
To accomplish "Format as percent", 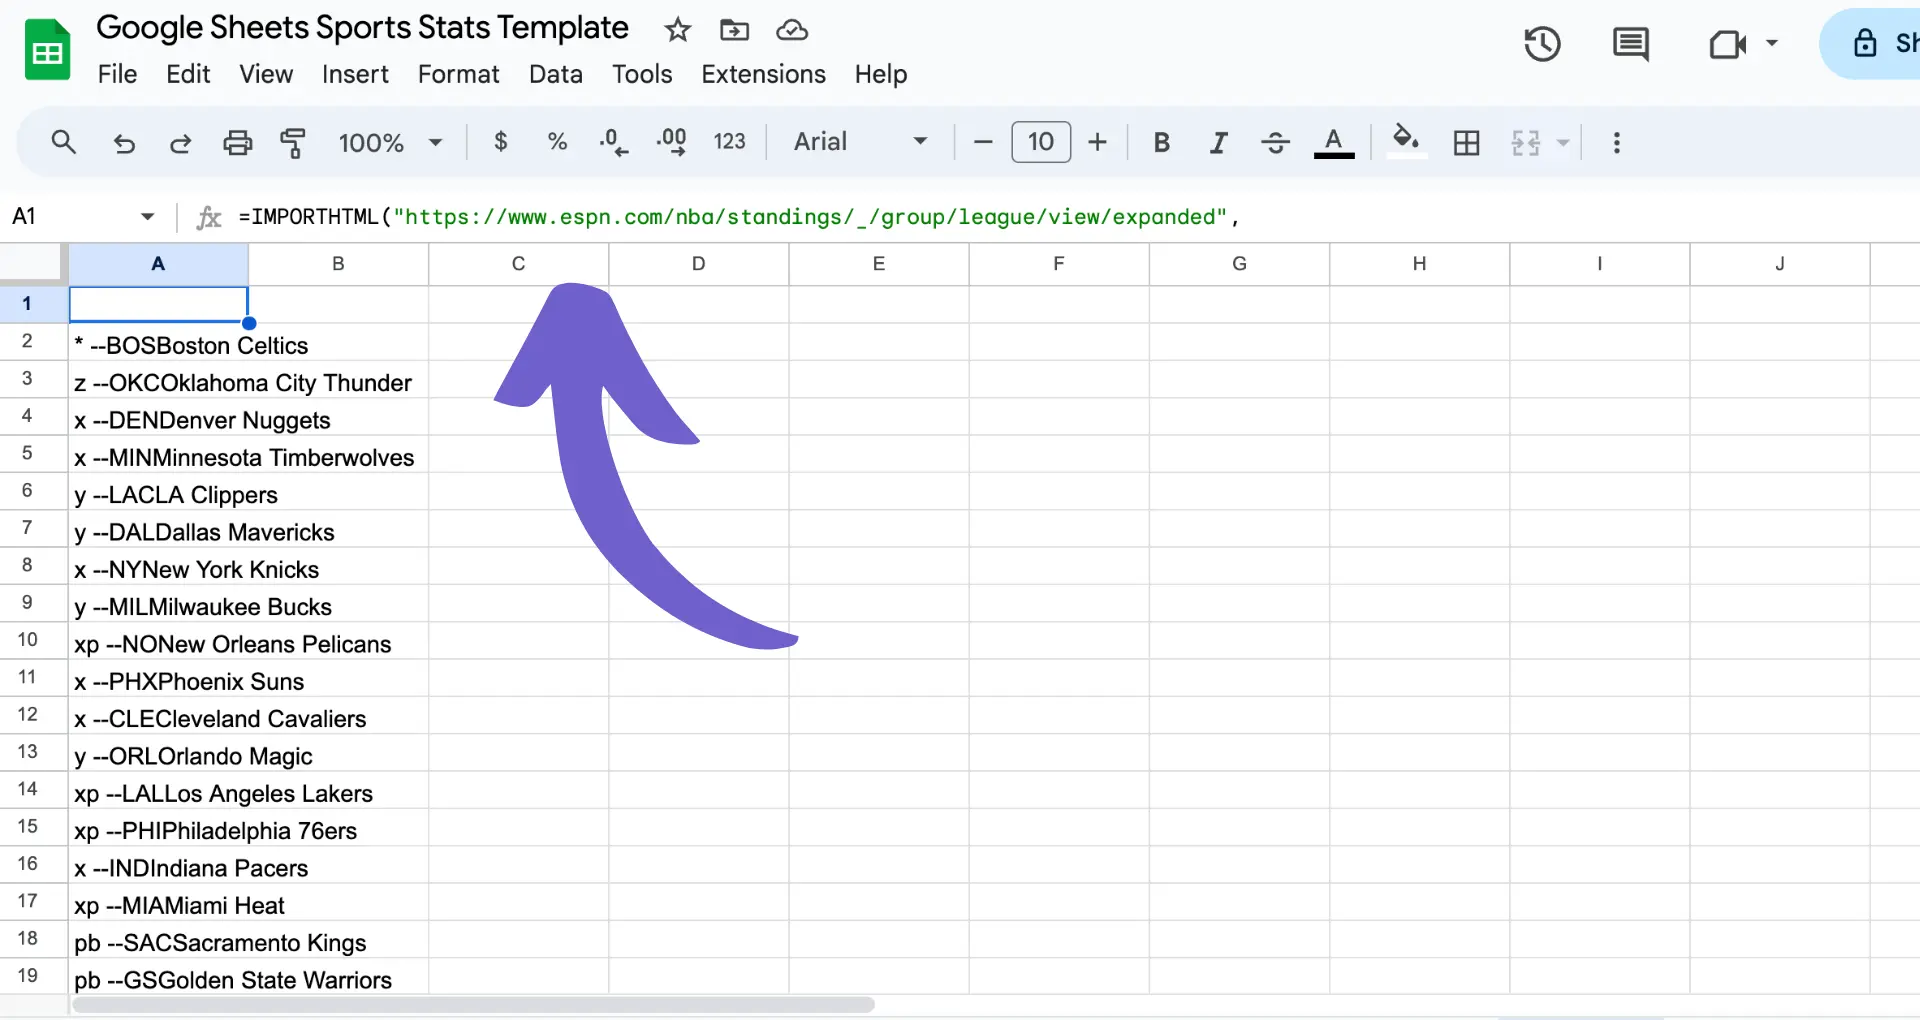I will click(x=557, y=142).
